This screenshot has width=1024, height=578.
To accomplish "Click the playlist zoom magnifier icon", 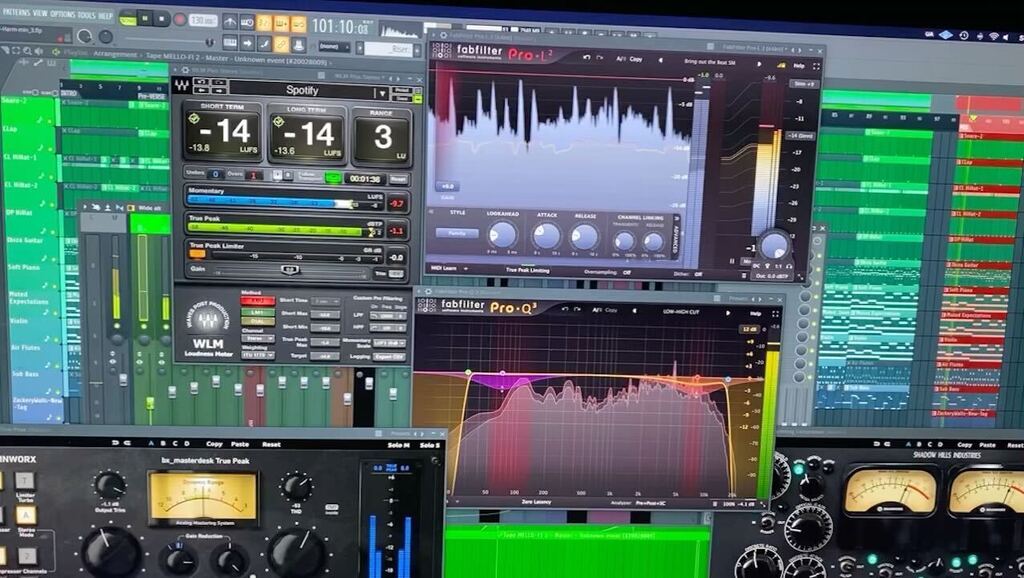I will (x=27, y=51).
